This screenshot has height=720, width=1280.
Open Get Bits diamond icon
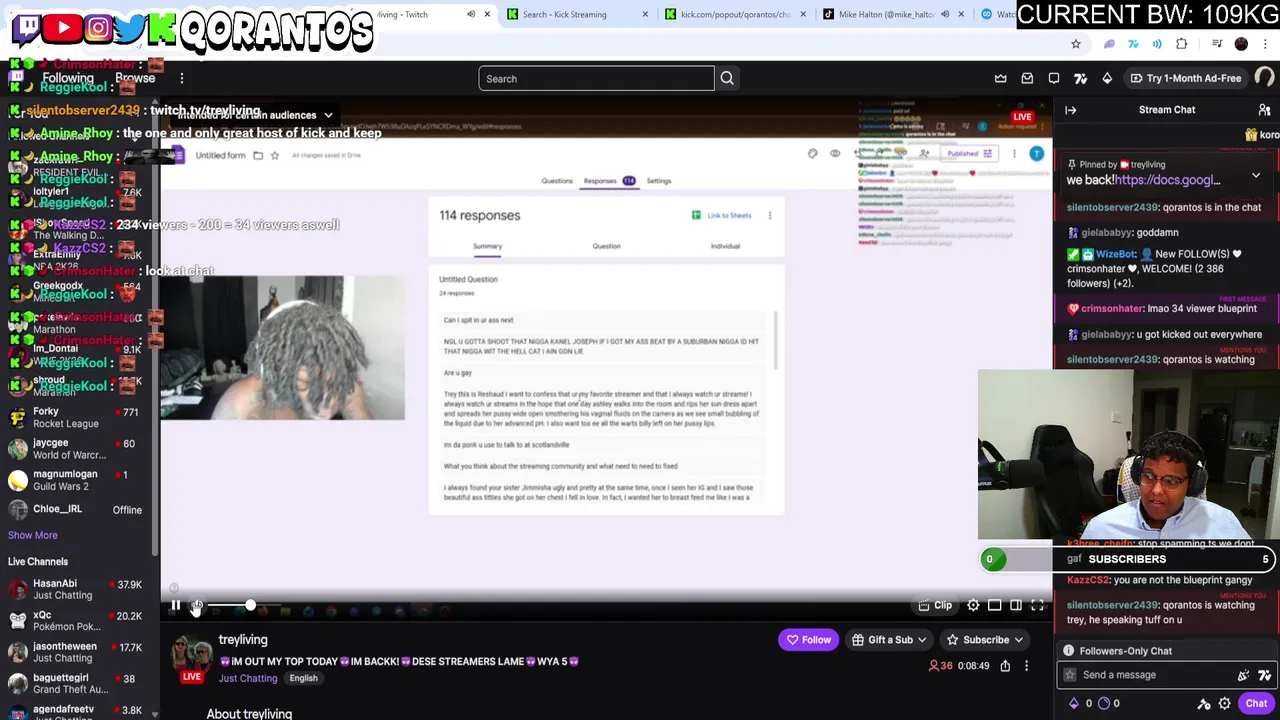point(1107,78)
